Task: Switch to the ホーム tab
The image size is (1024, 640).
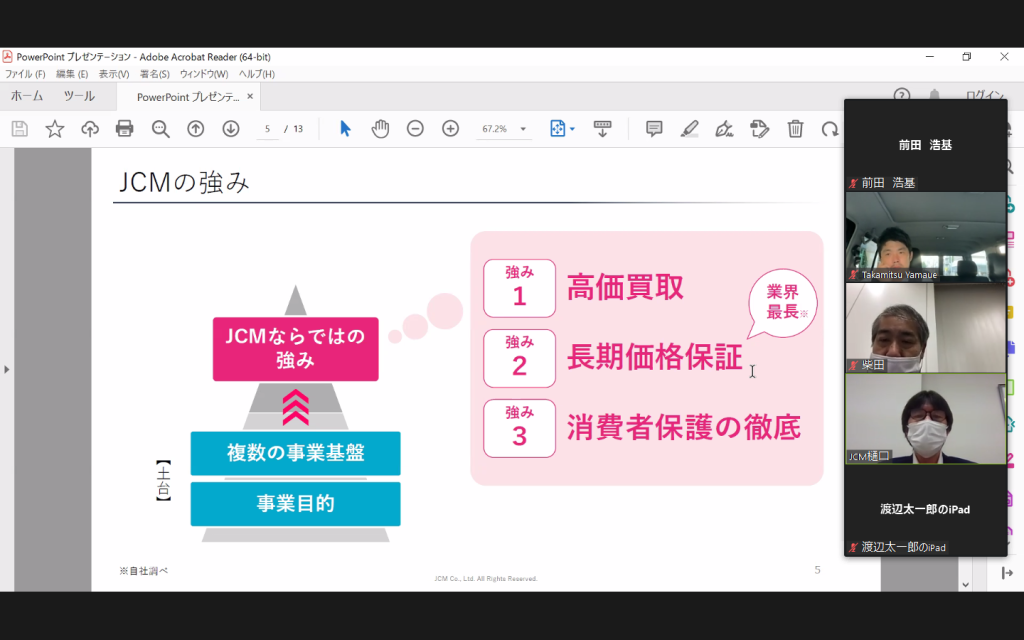Action: coord(27,96)
